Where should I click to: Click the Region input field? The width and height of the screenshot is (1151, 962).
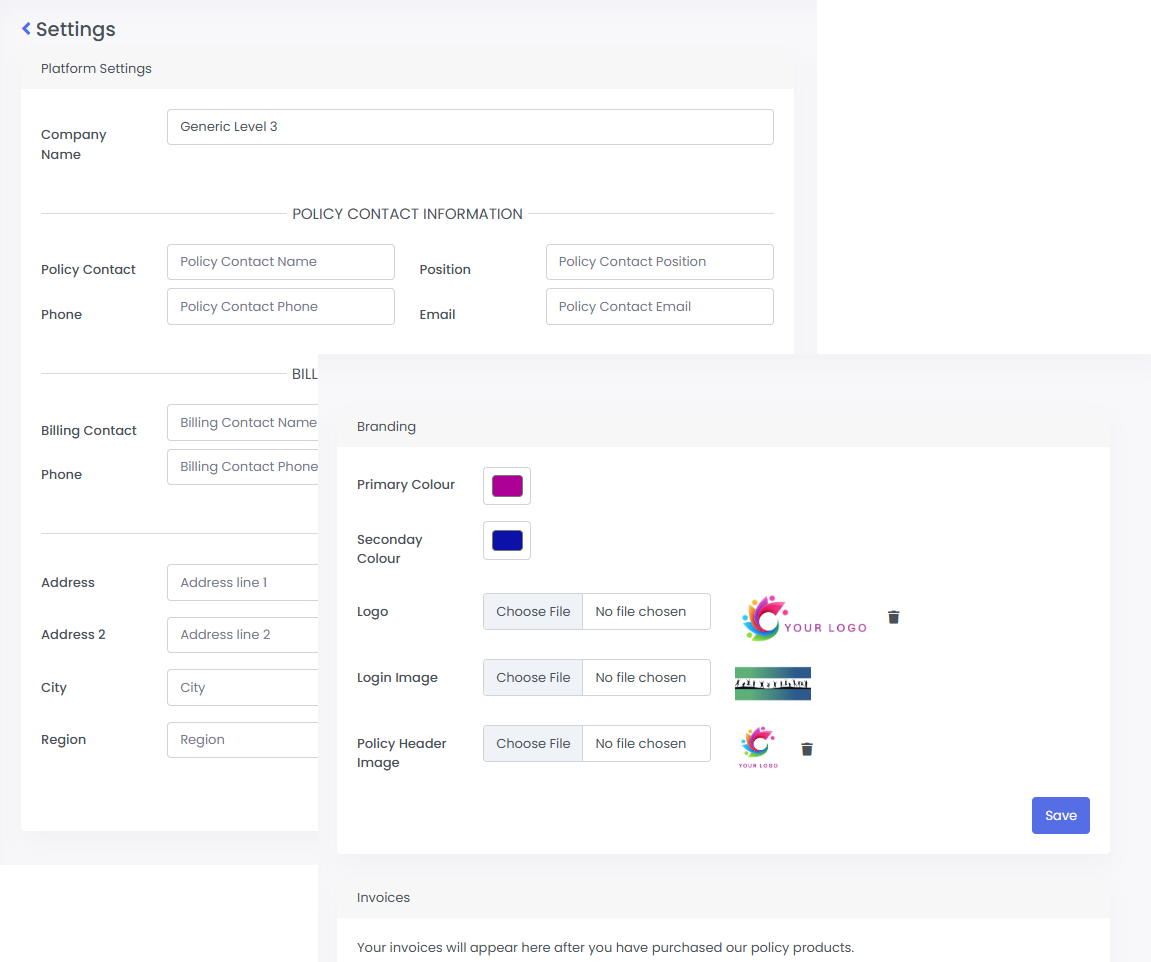coord(243,740)
